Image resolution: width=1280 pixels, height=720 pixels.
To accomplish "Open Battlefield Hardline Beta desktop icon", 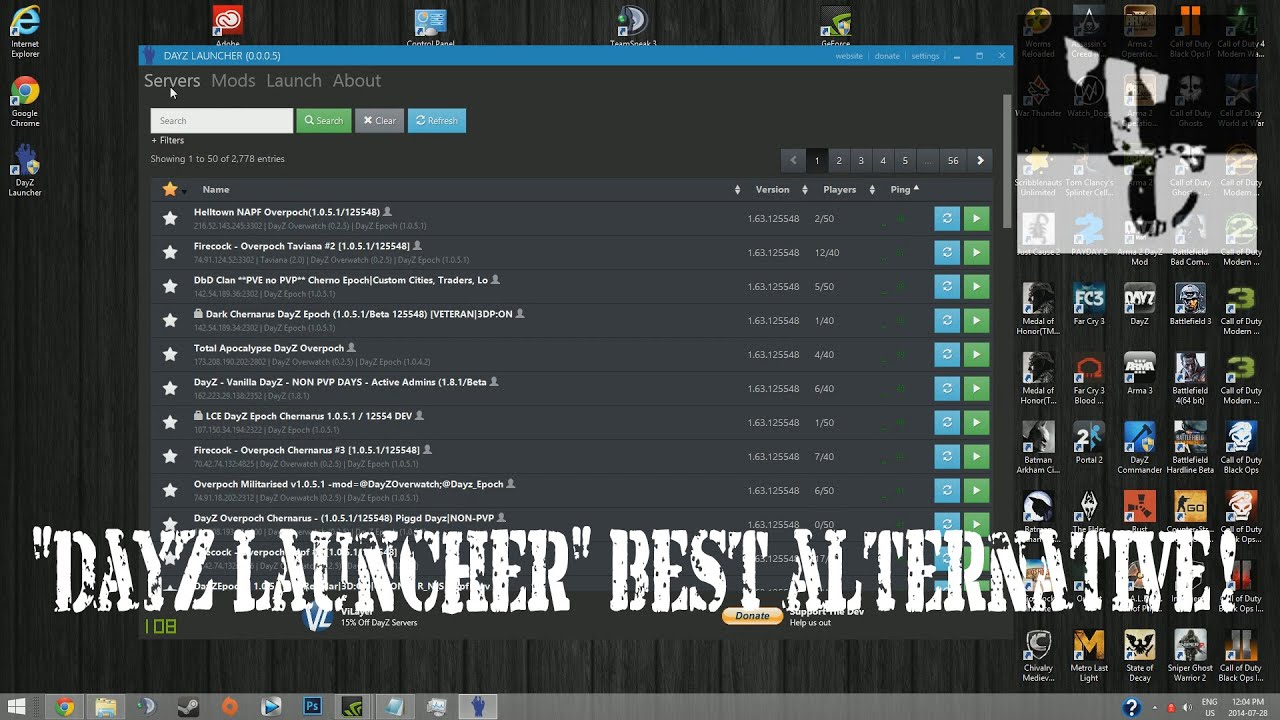I will point(1190,448).
